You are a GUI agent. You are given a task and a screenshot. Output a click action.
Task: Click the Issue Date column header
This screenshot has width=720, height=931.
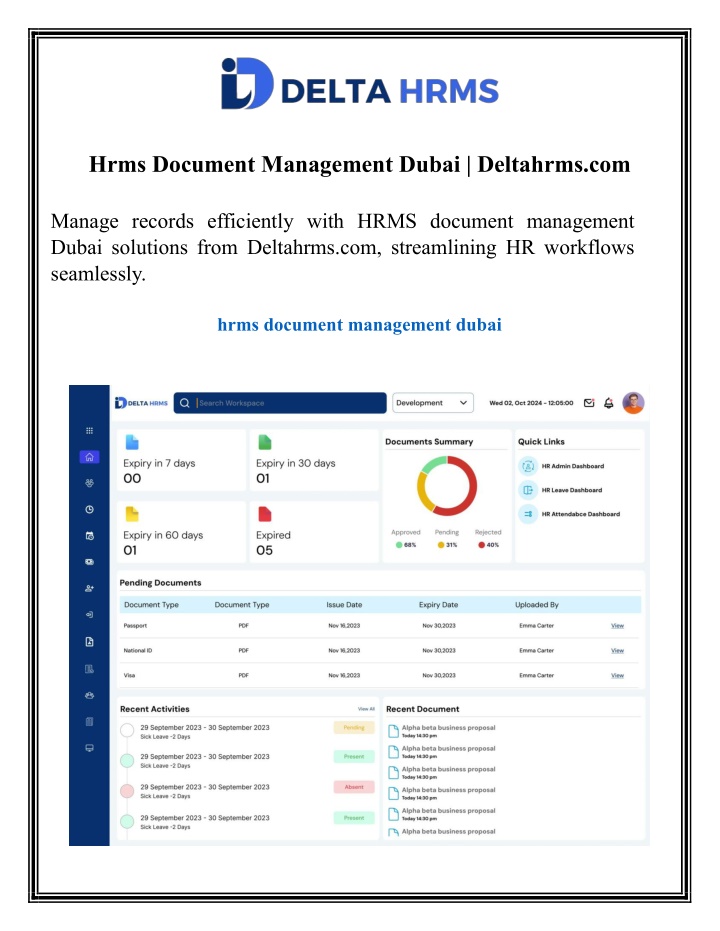coord(344,605)
